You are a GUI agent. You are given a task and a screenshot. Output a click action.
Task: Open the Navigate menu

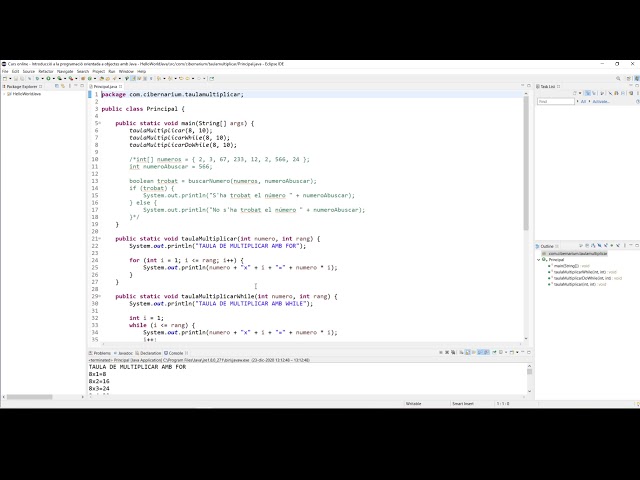click(65, 71)
